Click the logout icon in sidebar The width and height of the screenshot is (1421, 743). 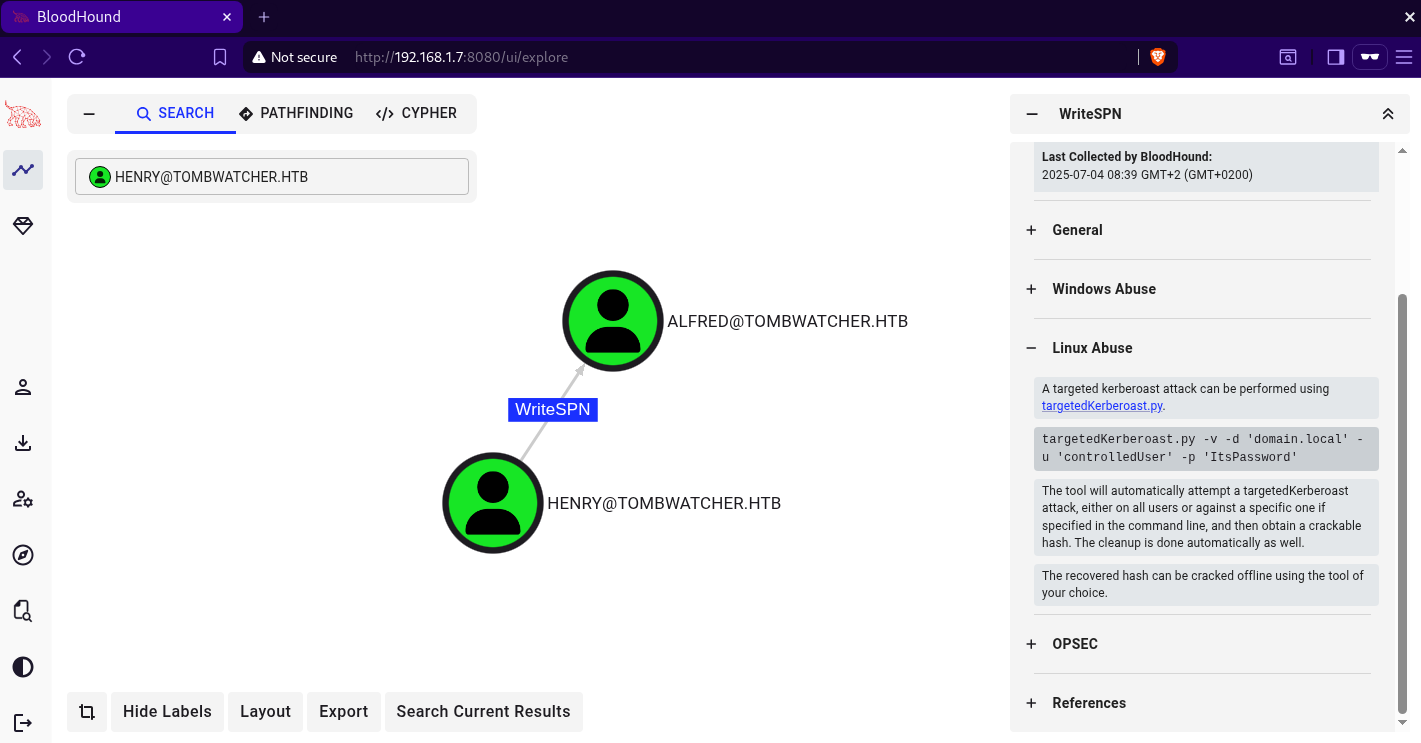click(x=23, y=722)
